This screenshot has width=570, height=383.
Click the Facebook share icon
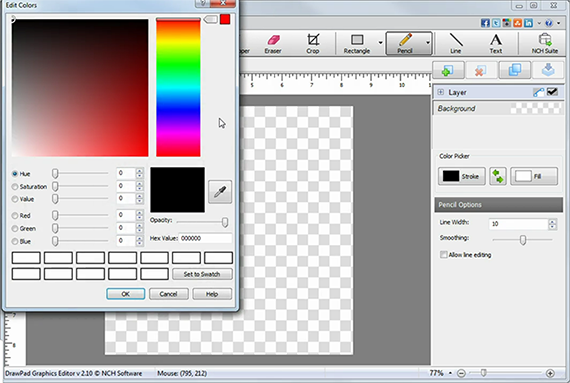pyautogui.click(x=485, y=23)
